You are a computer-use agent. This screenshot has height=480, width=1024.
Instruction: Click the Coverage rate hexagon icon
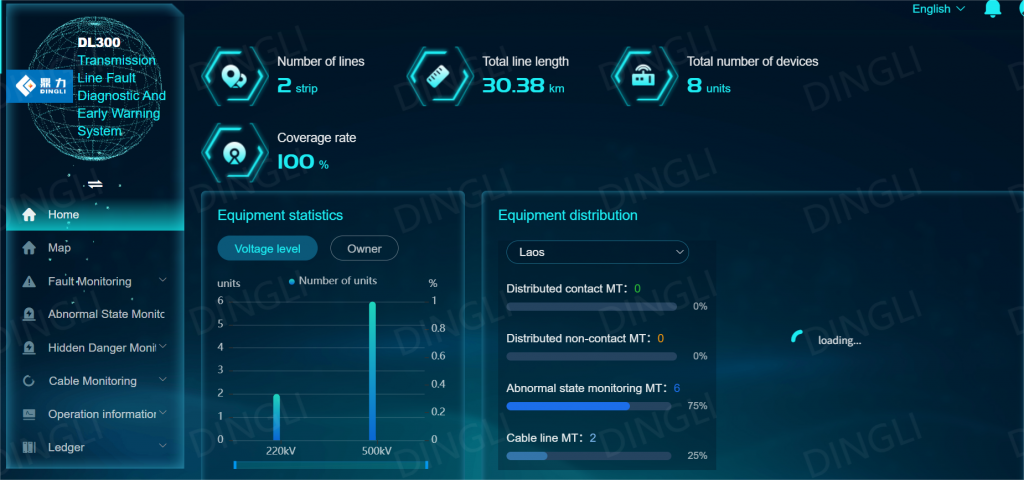coord(235,152)
